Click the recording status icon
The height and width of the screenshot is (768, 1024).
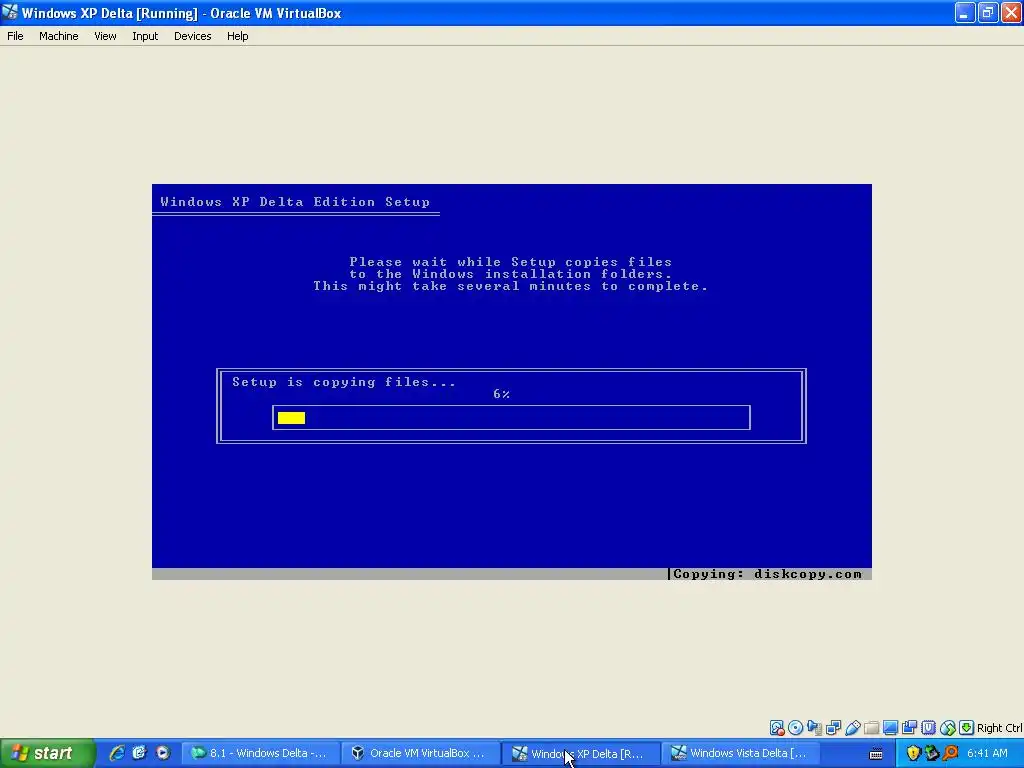tap(909, 728)
